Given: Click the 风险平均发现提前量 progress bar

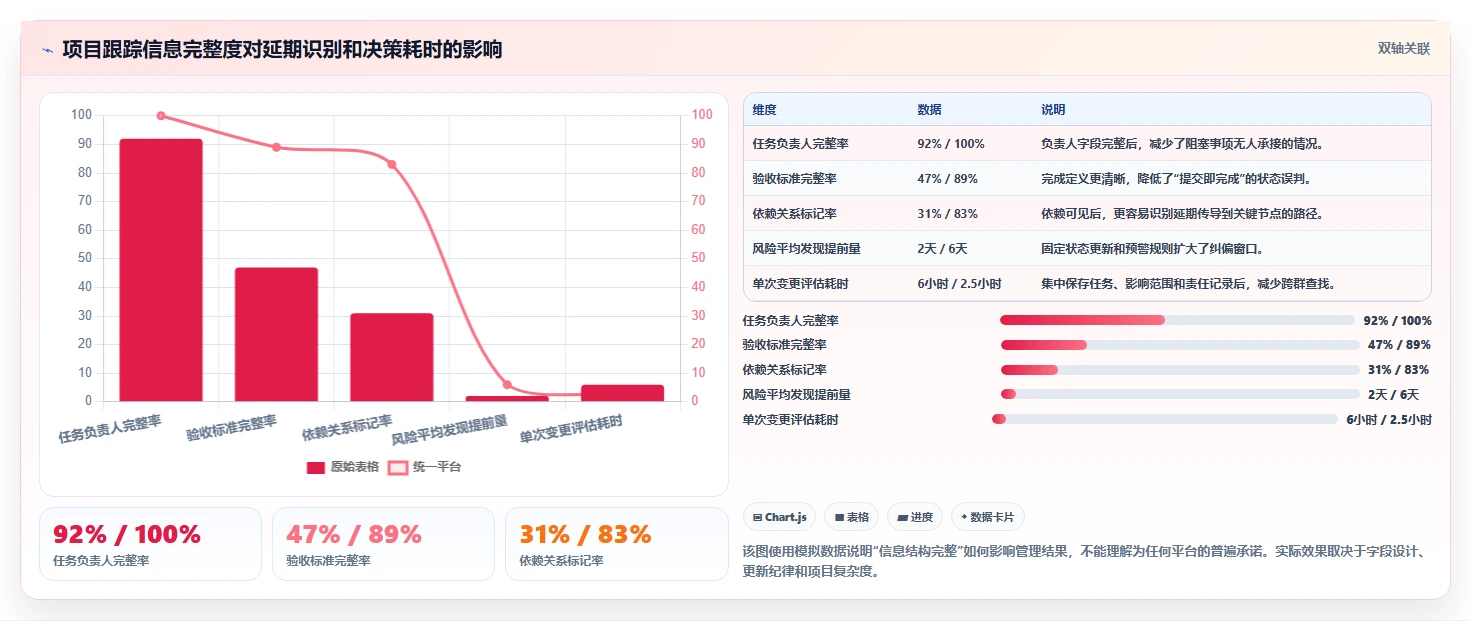Looking at the screenshot, I should click(1180, 394).
